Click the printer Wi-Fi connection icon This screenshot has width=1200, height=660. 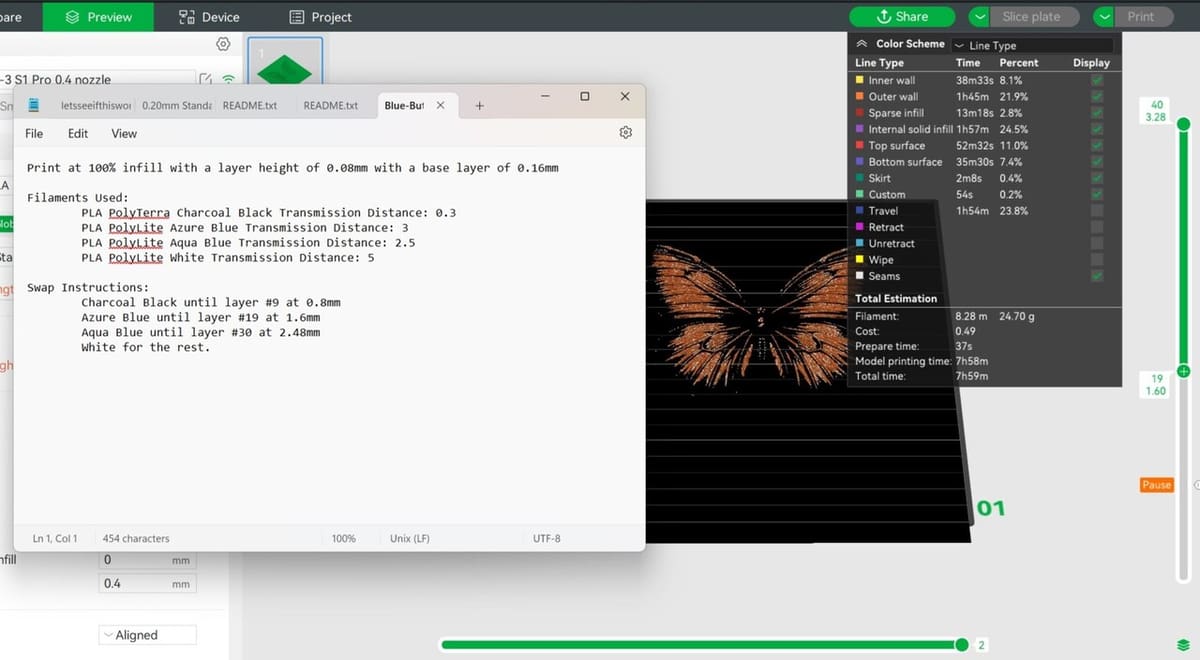coord(228,79)
